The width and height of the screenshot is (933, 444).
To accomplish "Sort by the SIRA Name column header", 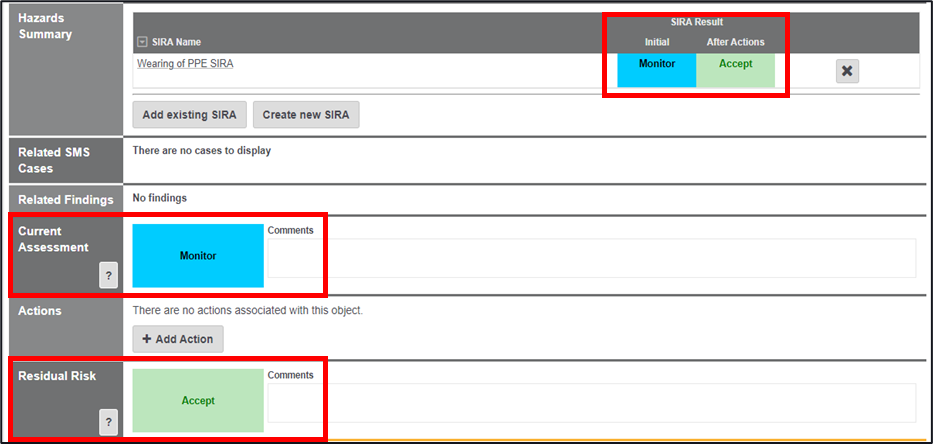I will coord(177,42).
